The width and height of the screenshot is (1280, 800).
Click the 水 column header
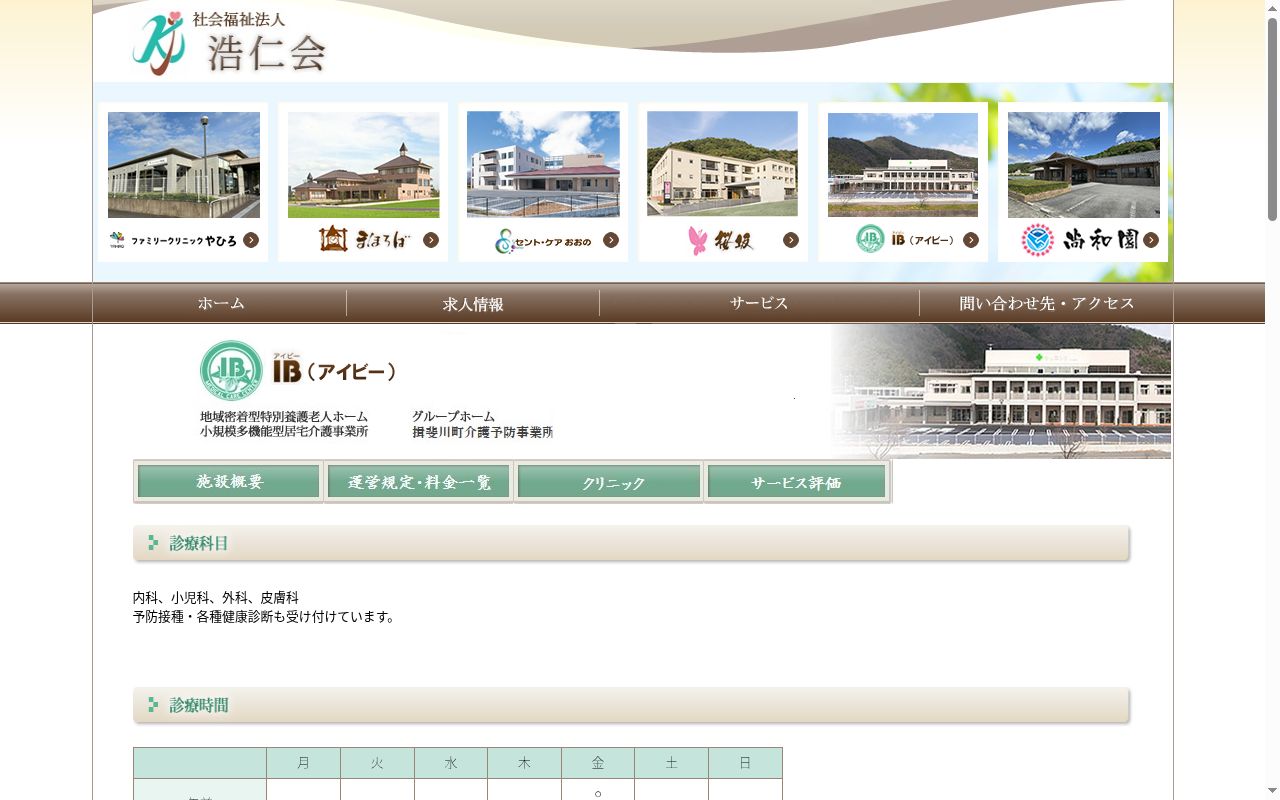(451, 763)
